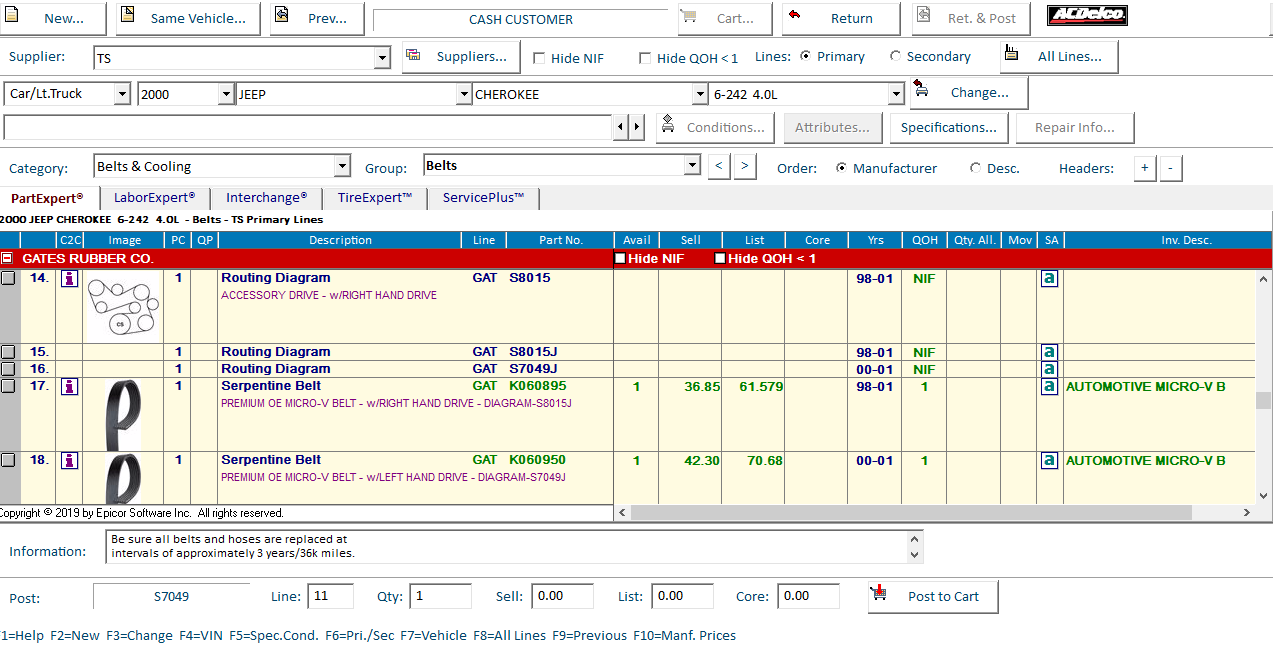Click the New... button
Screen dimensions: 1273x651
click(53, 18)
